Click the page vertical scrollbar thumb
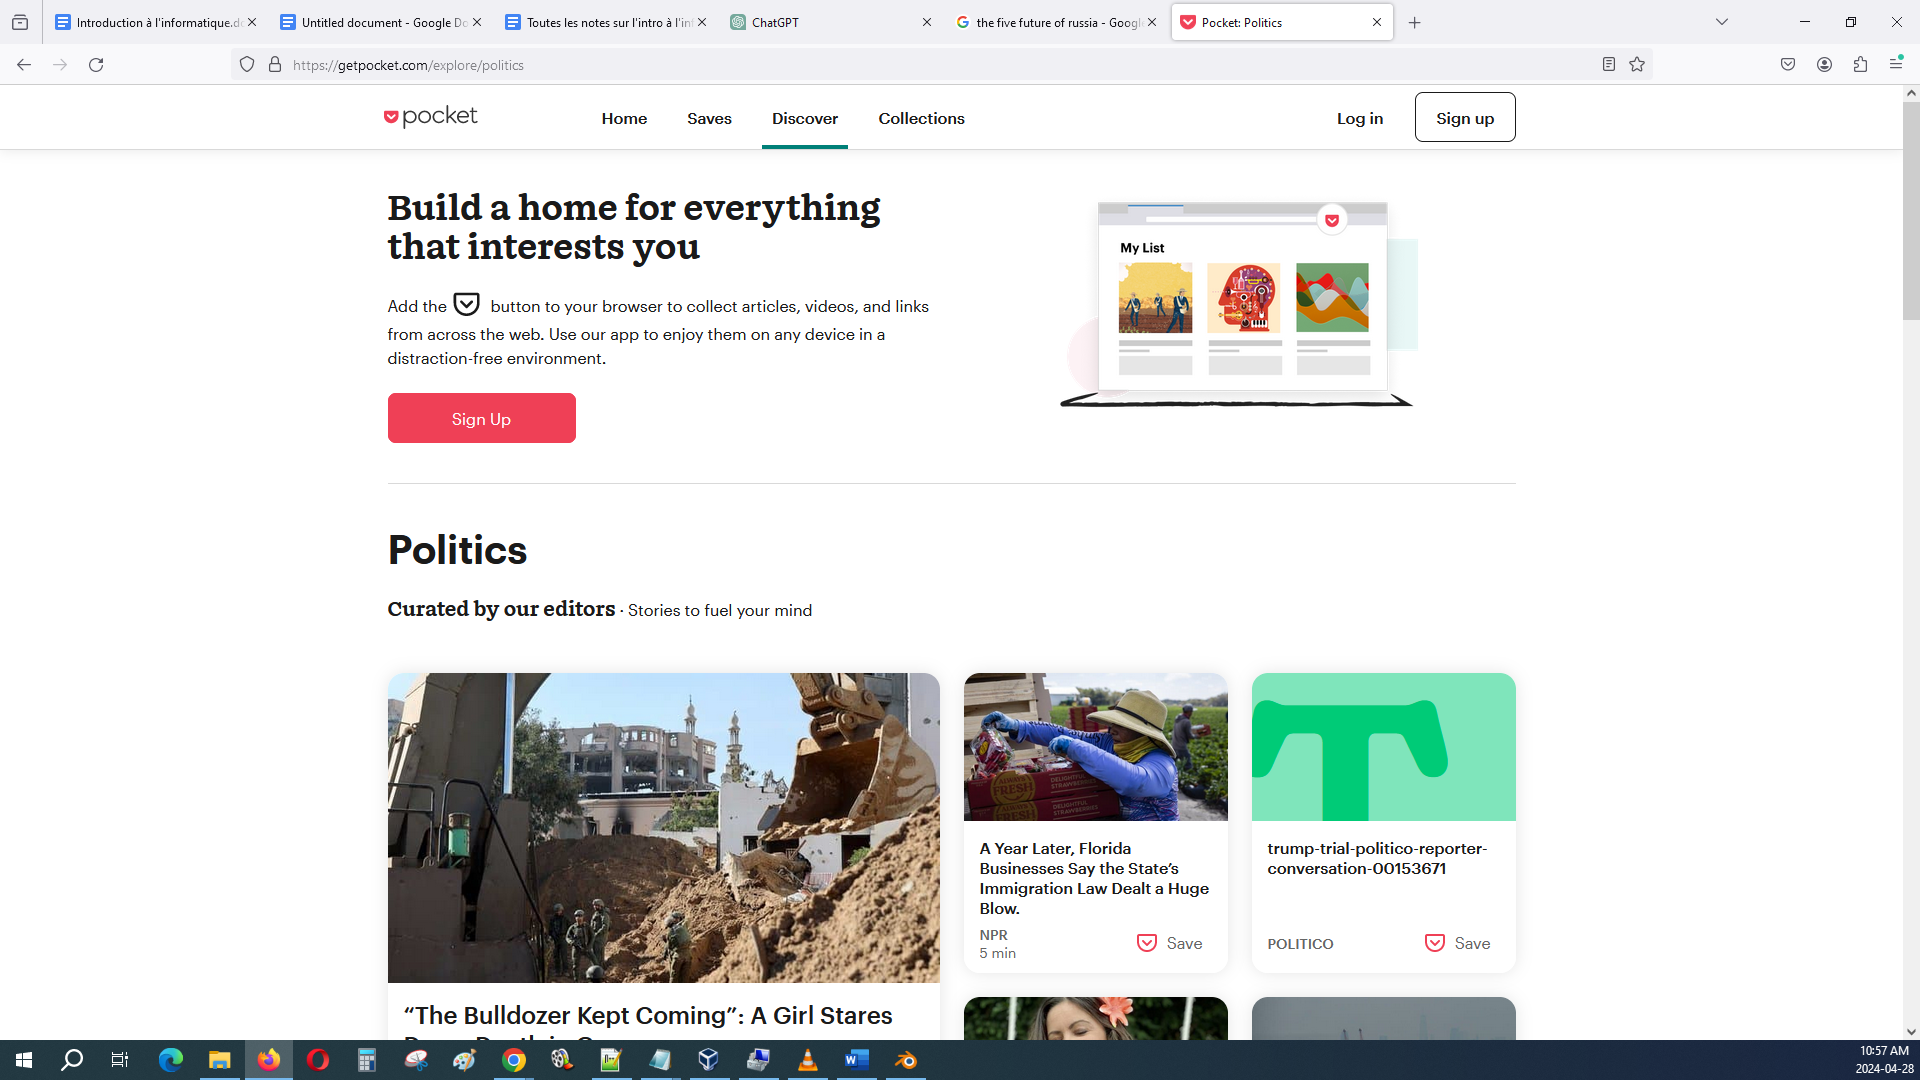 pos(1910,210)
